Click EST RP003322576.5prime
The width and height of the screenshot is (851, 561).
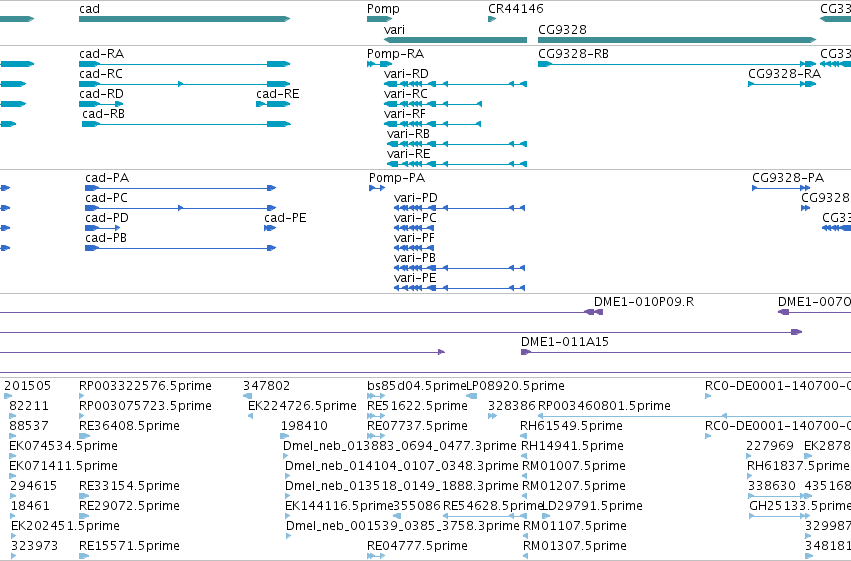tap(82, 396)
